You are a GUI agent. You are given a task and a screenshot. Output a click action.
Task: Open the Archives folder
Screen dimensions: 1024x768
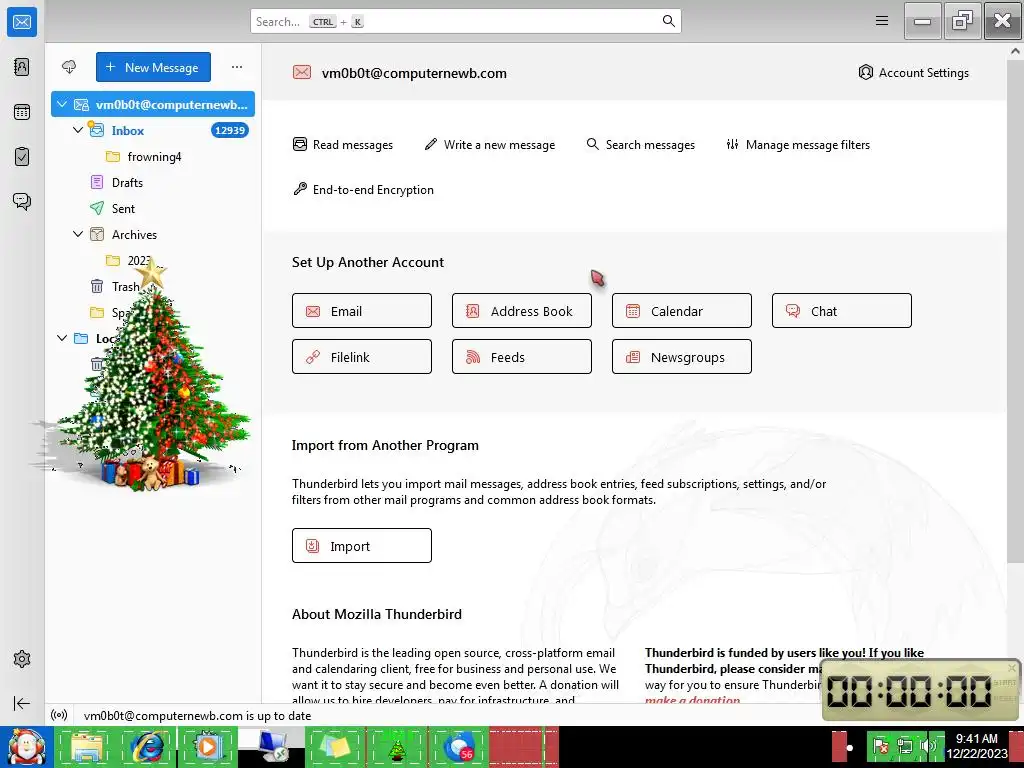click(153, 234)
